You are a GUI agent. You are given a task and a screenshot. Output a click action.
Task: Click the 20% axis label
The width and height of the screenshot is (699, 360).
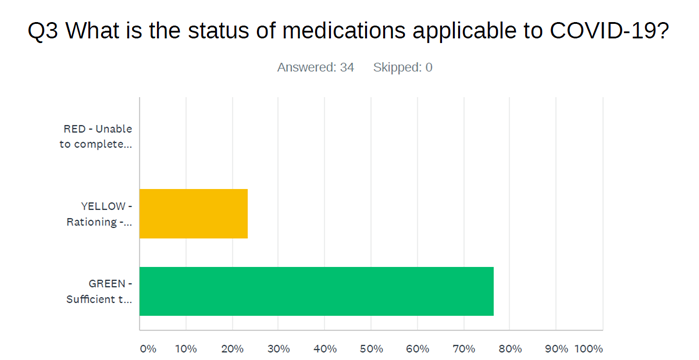232,348
